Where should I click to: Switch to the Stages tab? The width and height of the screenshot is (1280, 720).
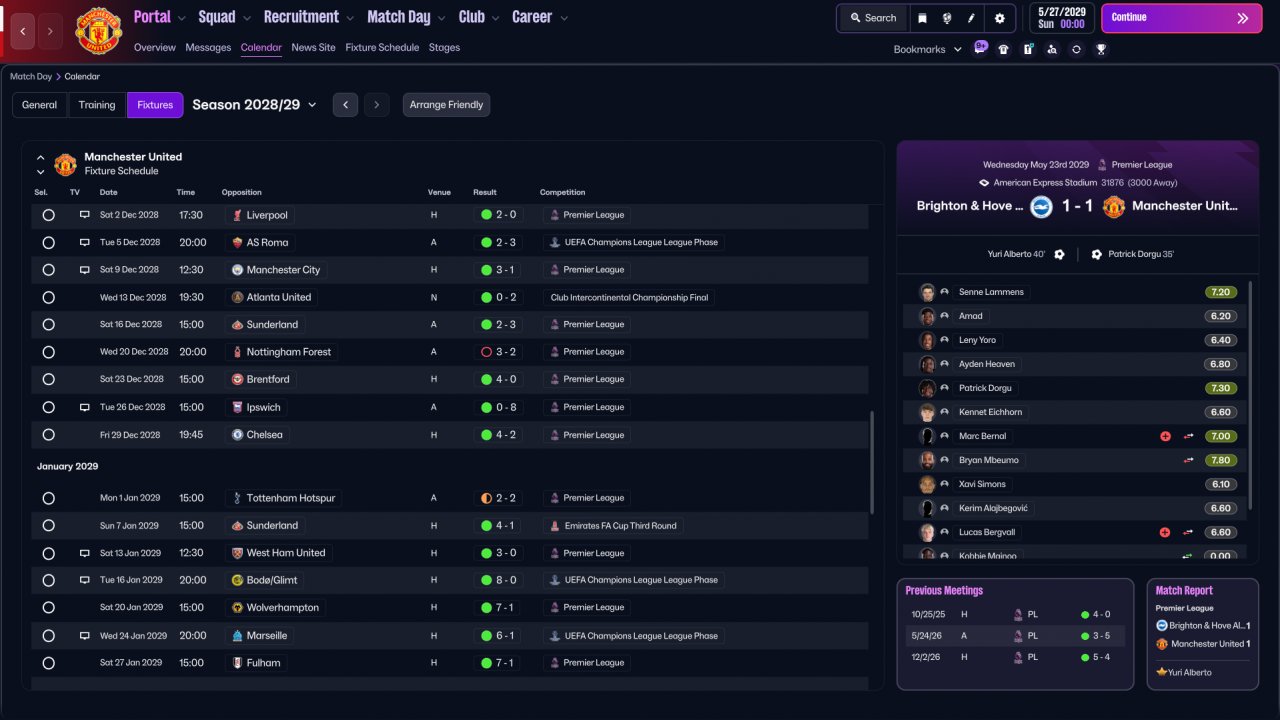(x=444, y=47)
